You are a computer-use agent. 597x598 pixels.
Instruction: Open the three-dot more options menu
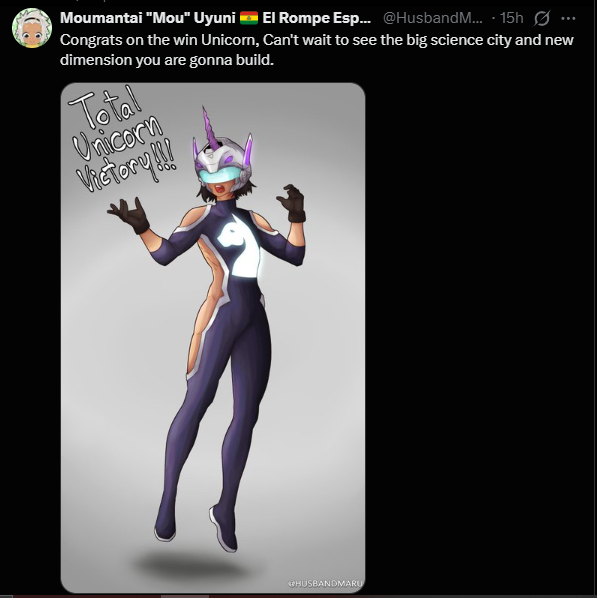click(568, 18)
